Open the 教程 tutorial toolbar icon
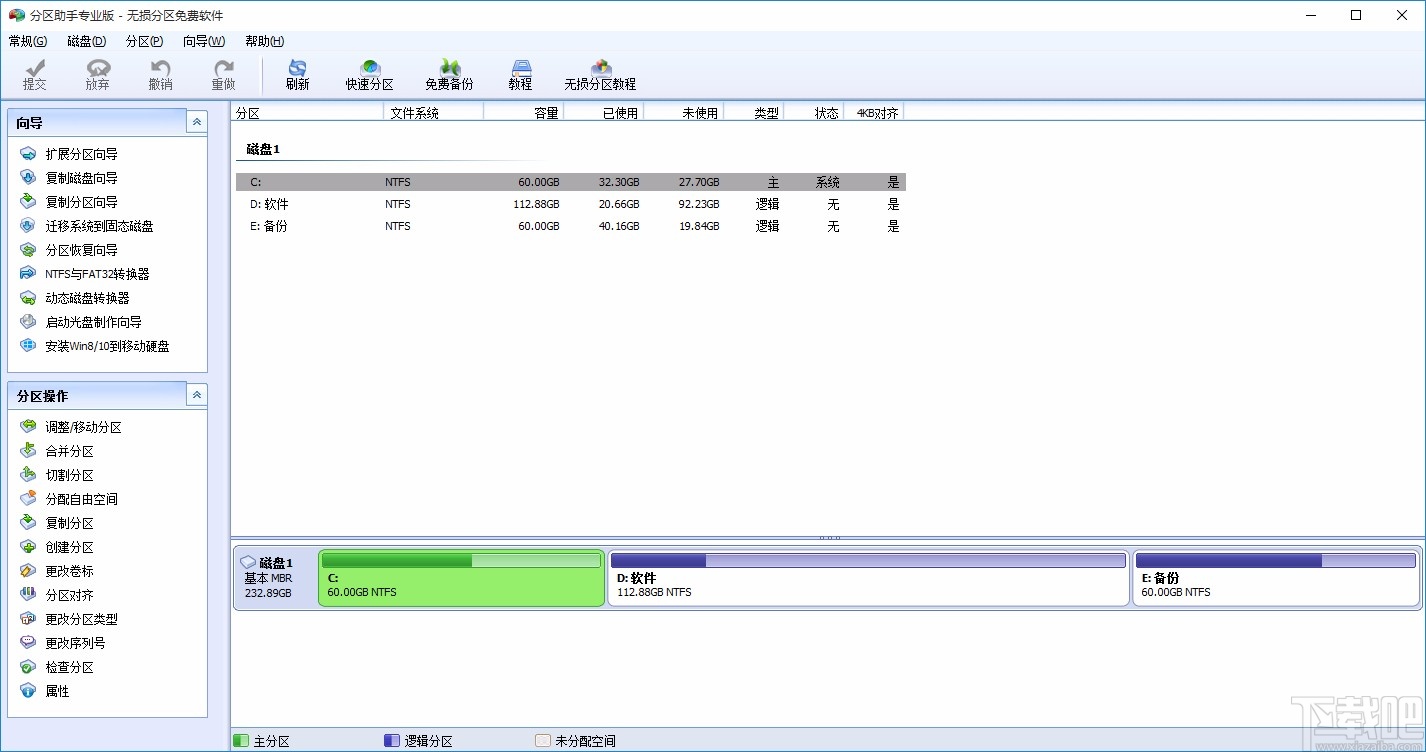The width and height of the screenshot is (1426, 752). click(520, 75)
